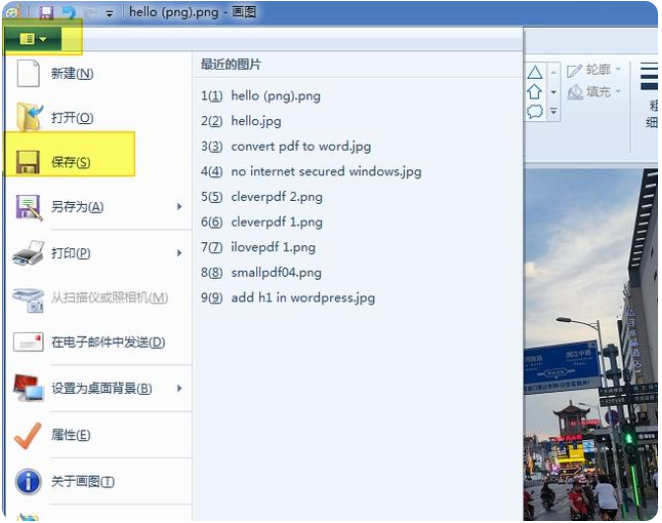Select the triangle shape
The width and height of the screenshot is (662, 523).
pos(535,73)
